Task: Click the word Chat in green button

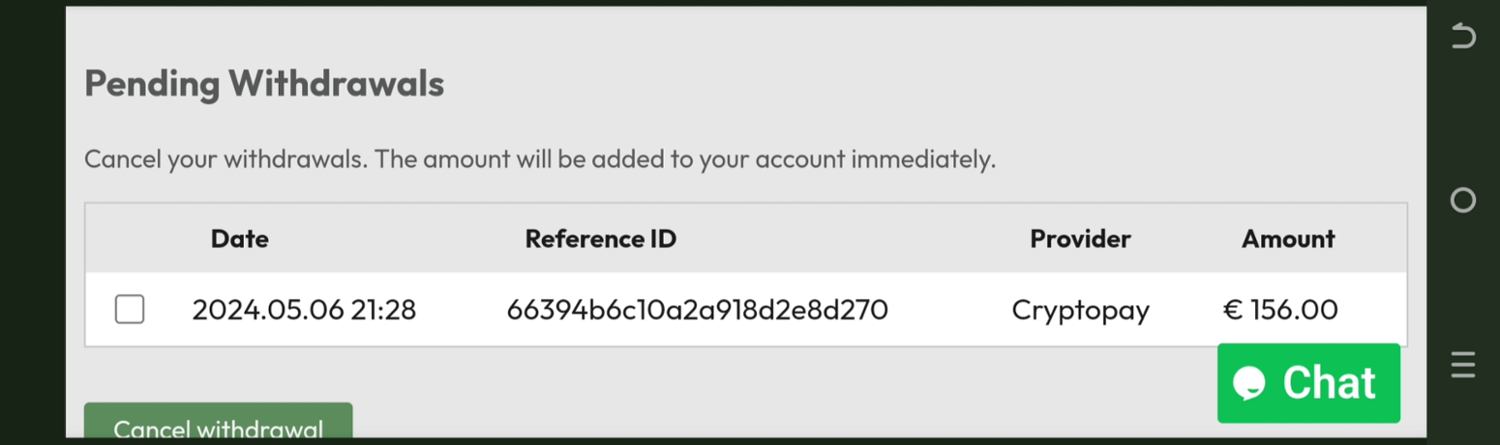Action: (1329, 383)
